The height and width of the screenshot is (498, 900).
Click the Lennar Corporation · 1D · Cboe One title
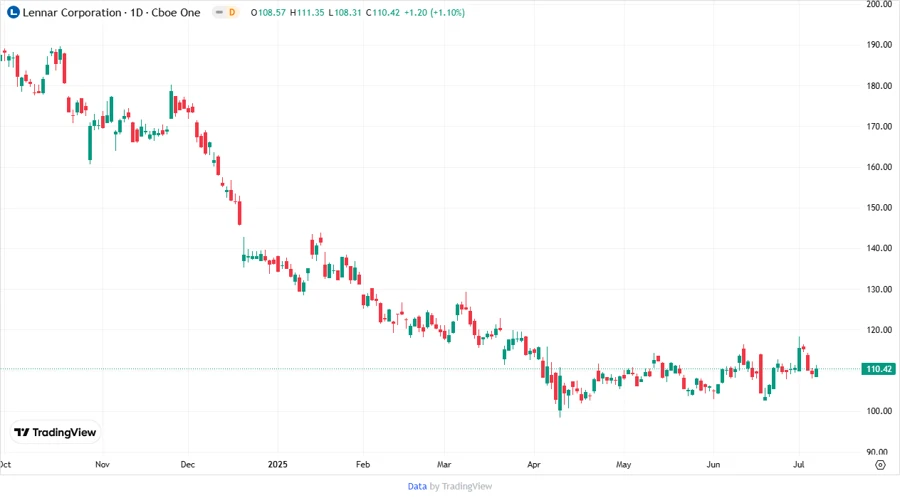coord(111,12)
